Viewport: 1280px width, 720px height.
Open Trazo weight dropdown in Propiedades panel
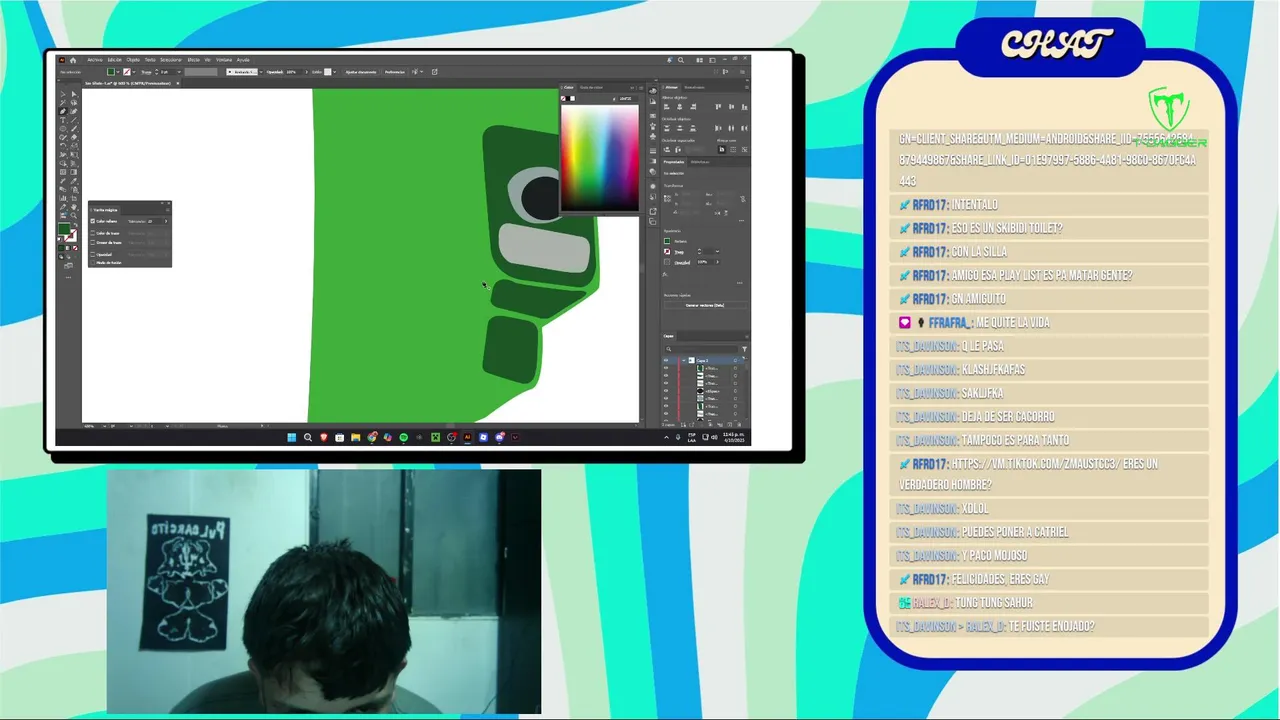[x=717, y=252]
